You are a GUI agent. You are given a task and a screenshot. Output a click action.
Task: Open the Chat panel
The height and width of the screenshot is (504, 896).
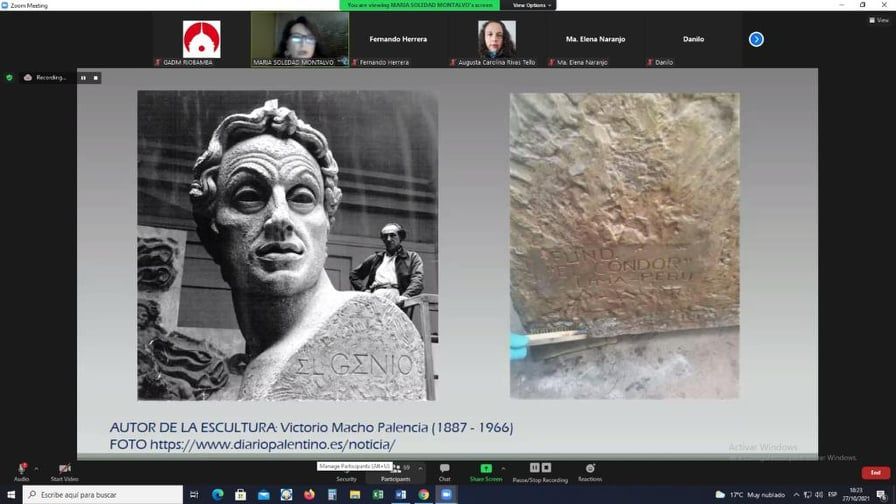pos(444,470)
